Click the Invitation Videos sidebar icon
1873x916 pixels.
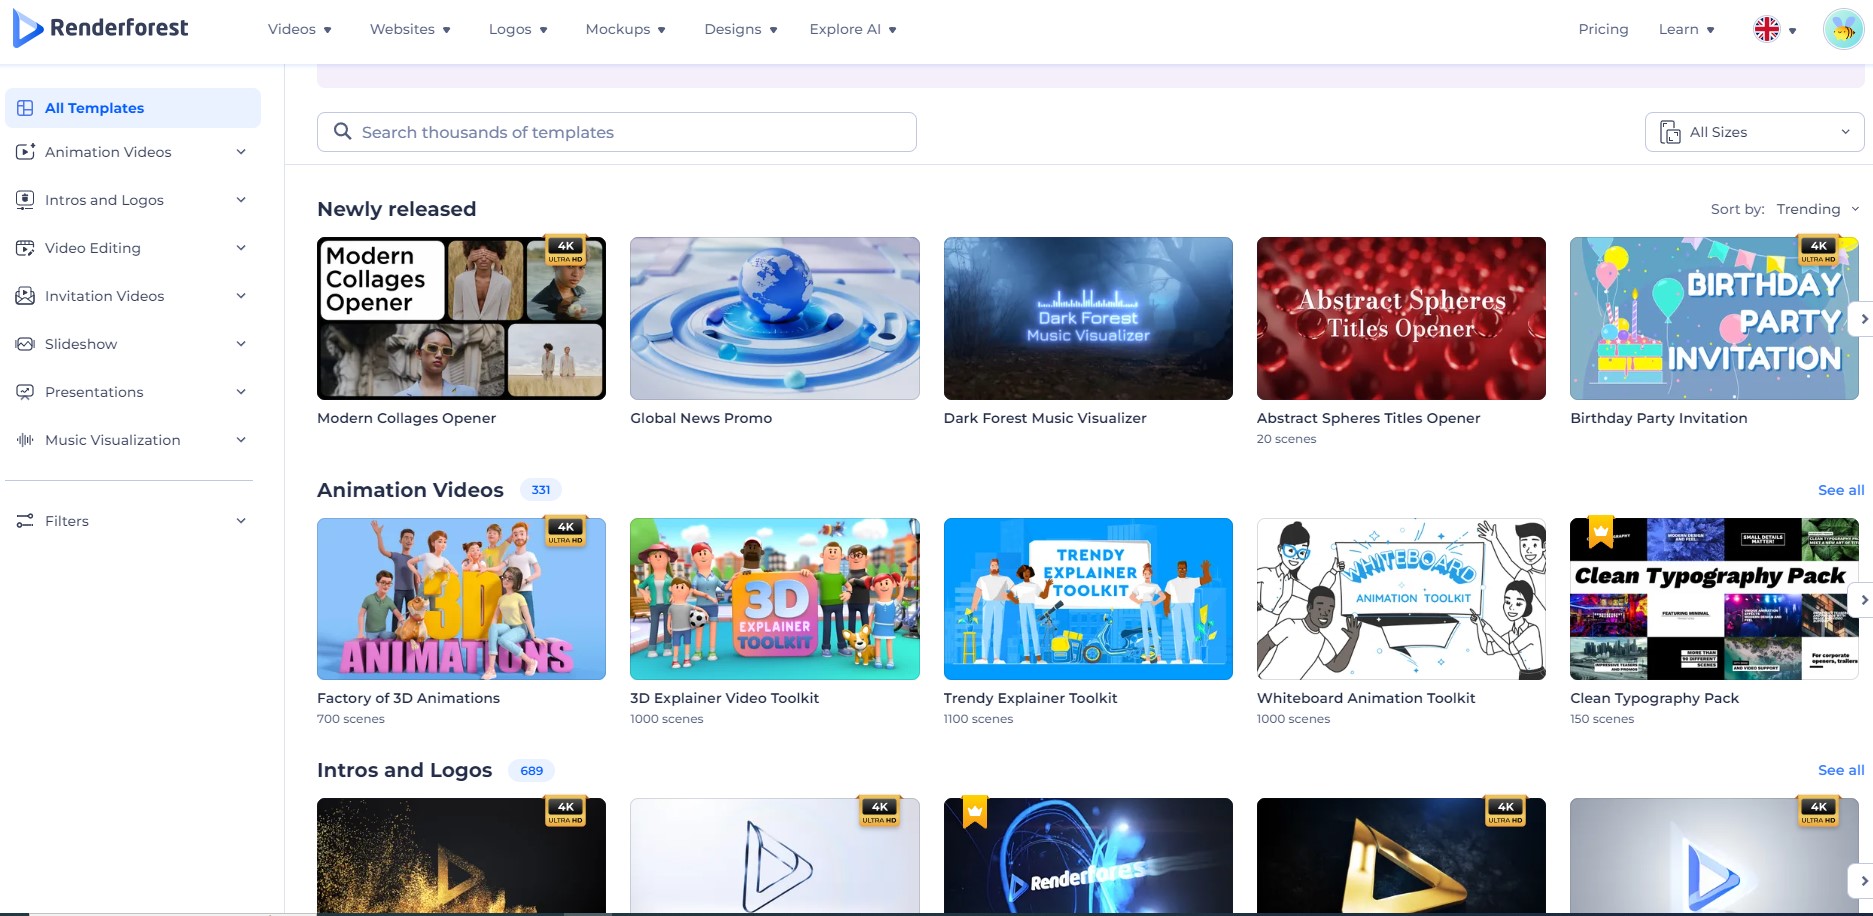pos(25,296)
